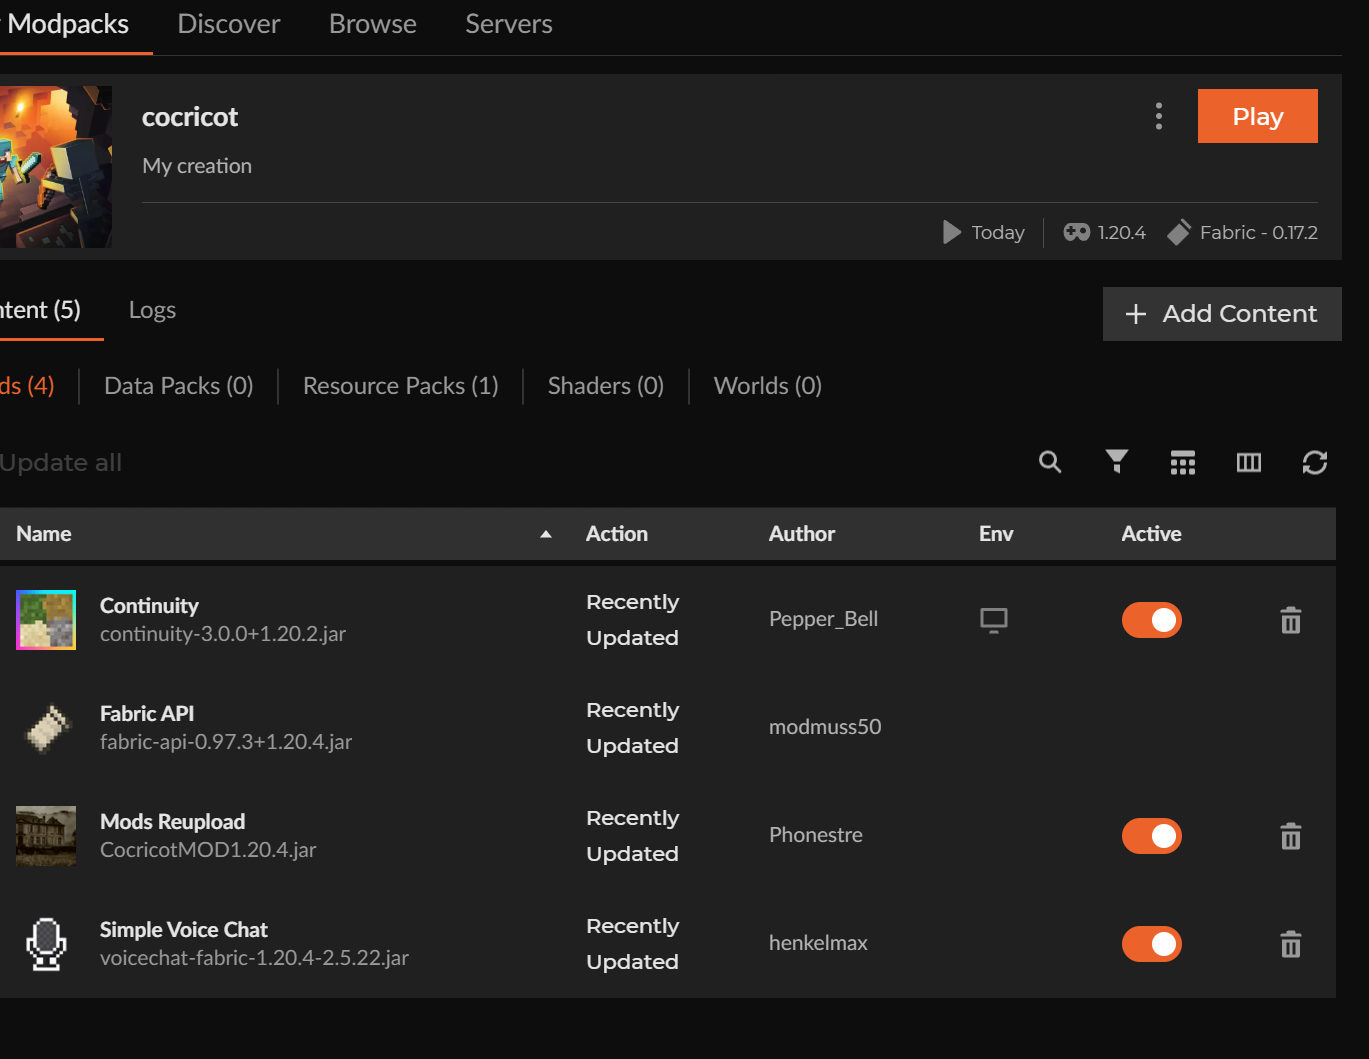
Task: Click the My creation subtitle
Action: coord(197,166)
